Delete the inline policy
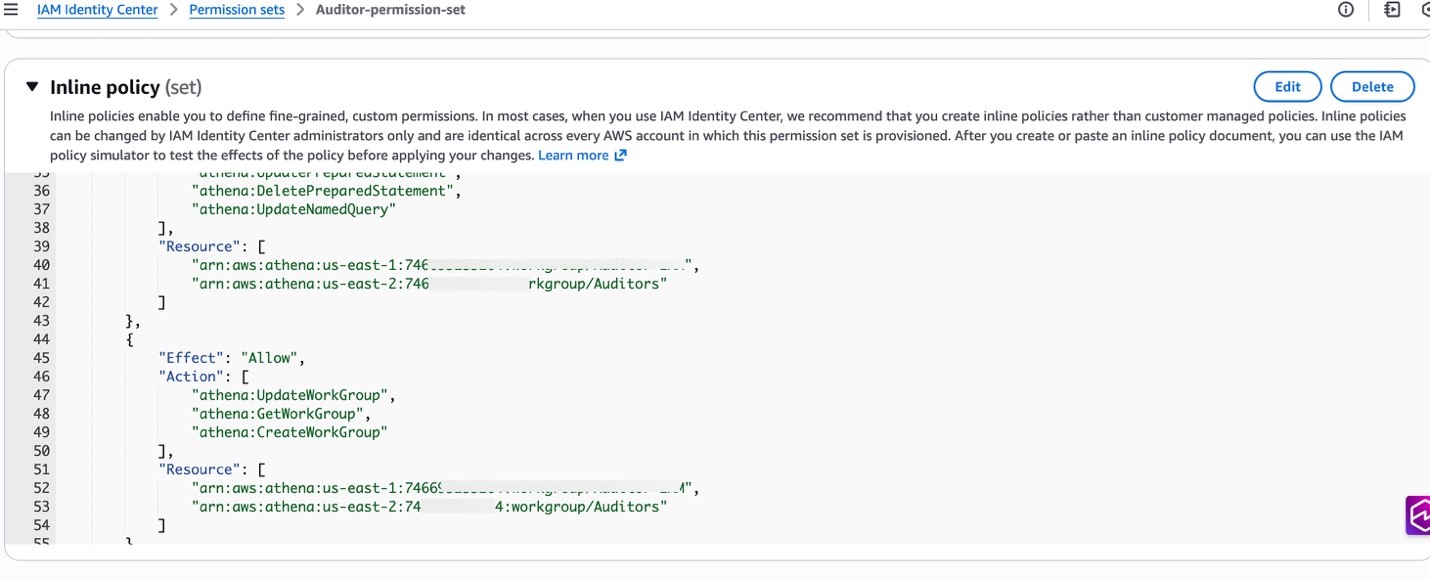The width and height of the screenshot is (1430, 579). point(1372,87)
